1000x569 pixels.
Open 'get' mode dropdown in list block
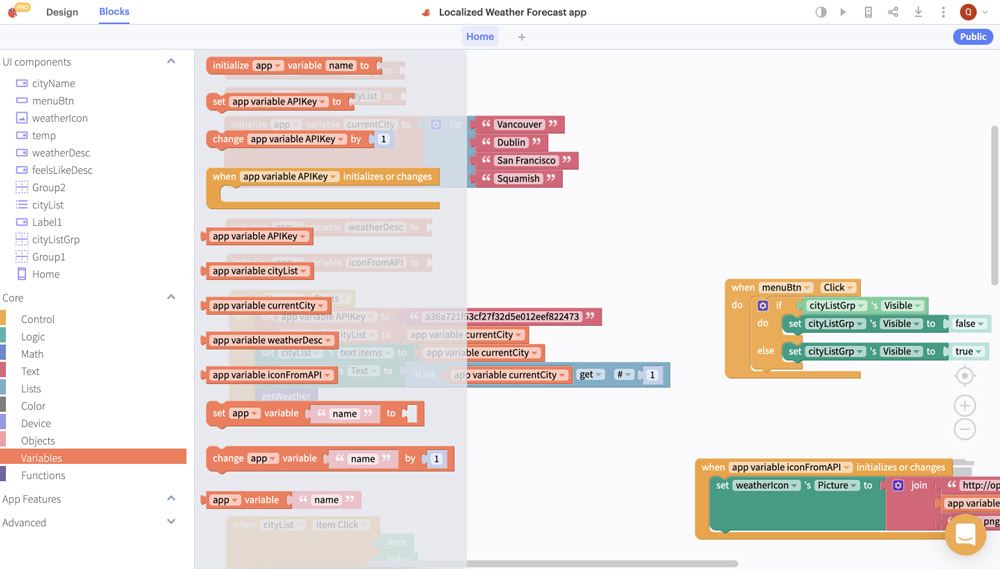click(x=591, y=375)
